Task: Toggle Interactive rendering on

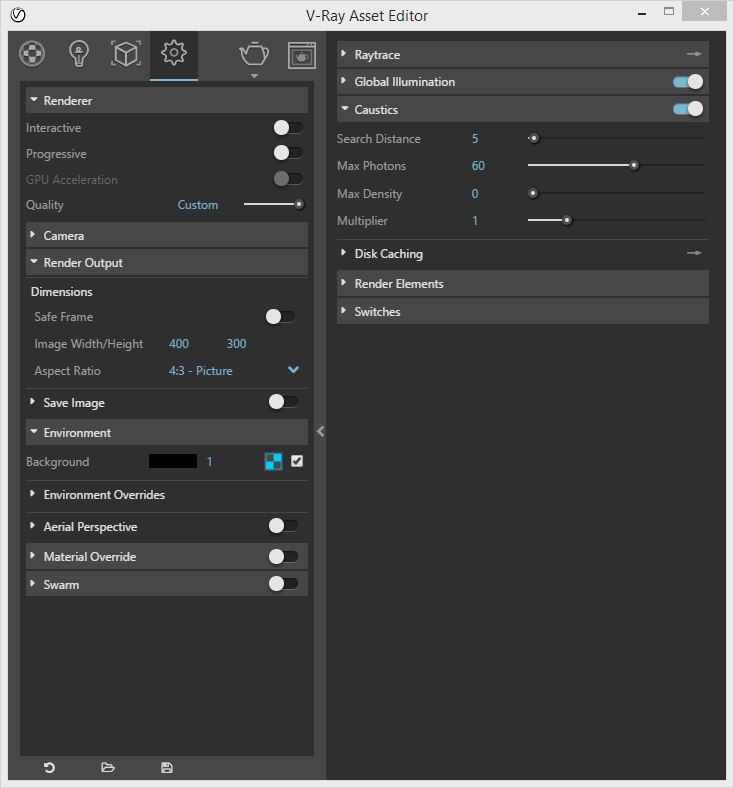Action: coord(288,128)
